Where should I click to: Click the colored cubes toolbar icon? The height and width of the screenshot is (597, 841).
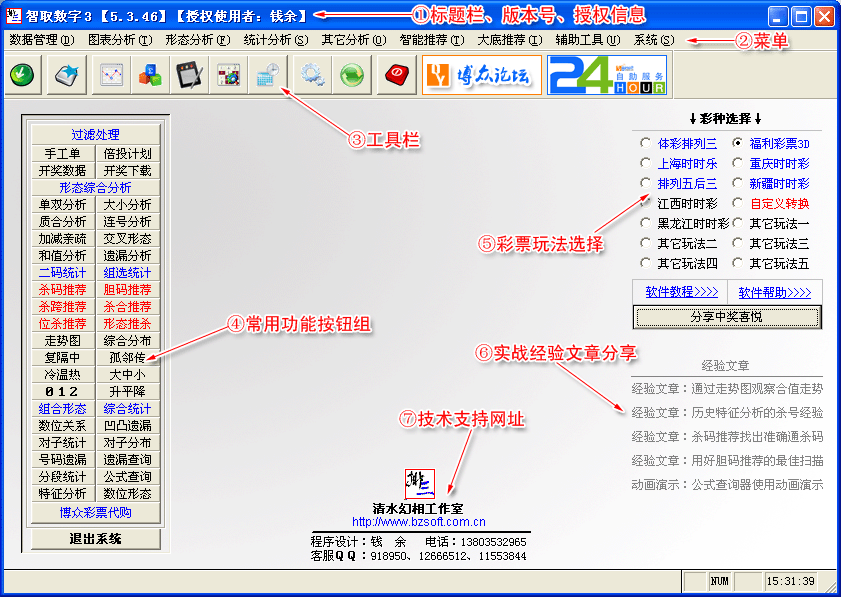click(x=150, y=75)
